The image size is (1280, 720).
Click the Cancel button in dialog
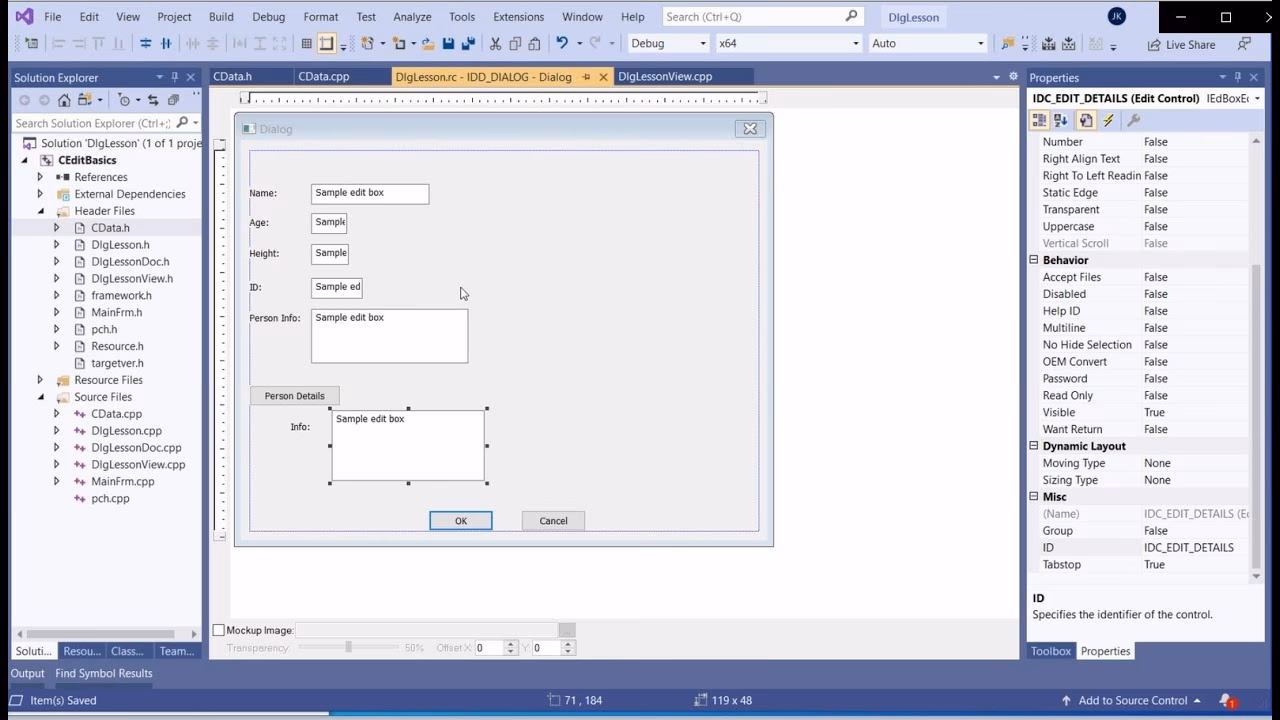[553, 521]
